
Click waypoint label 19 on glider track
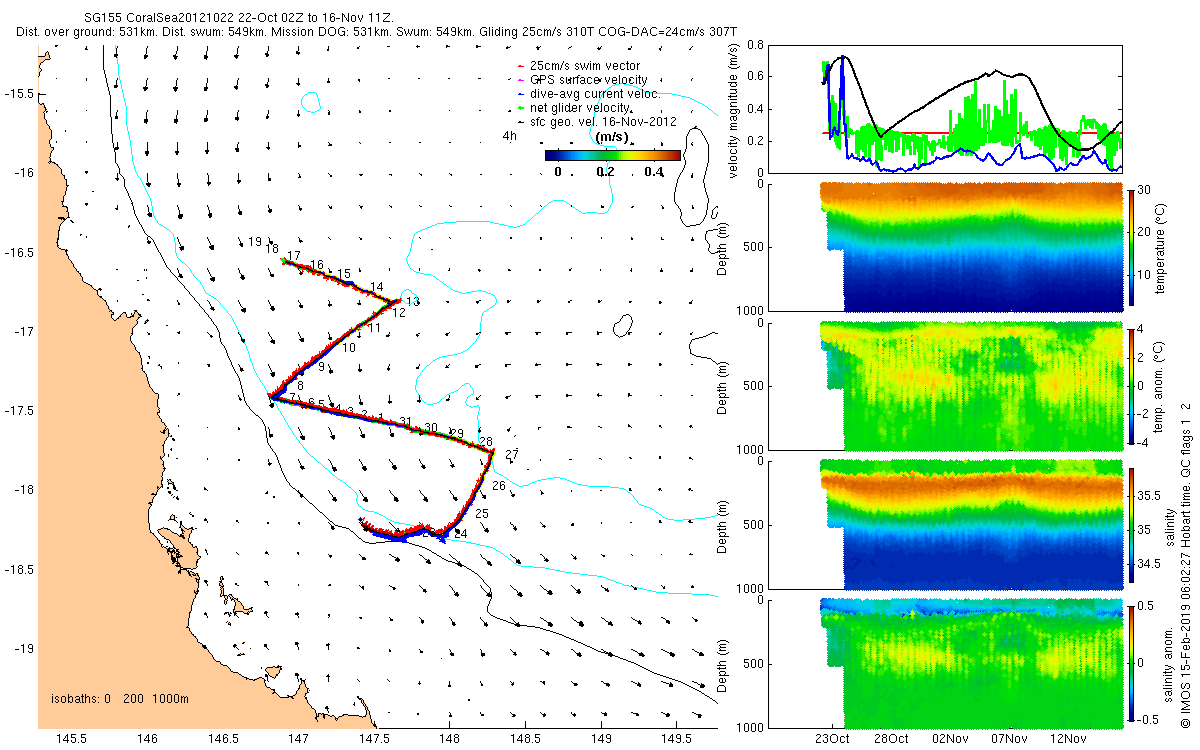coord(255,242)
